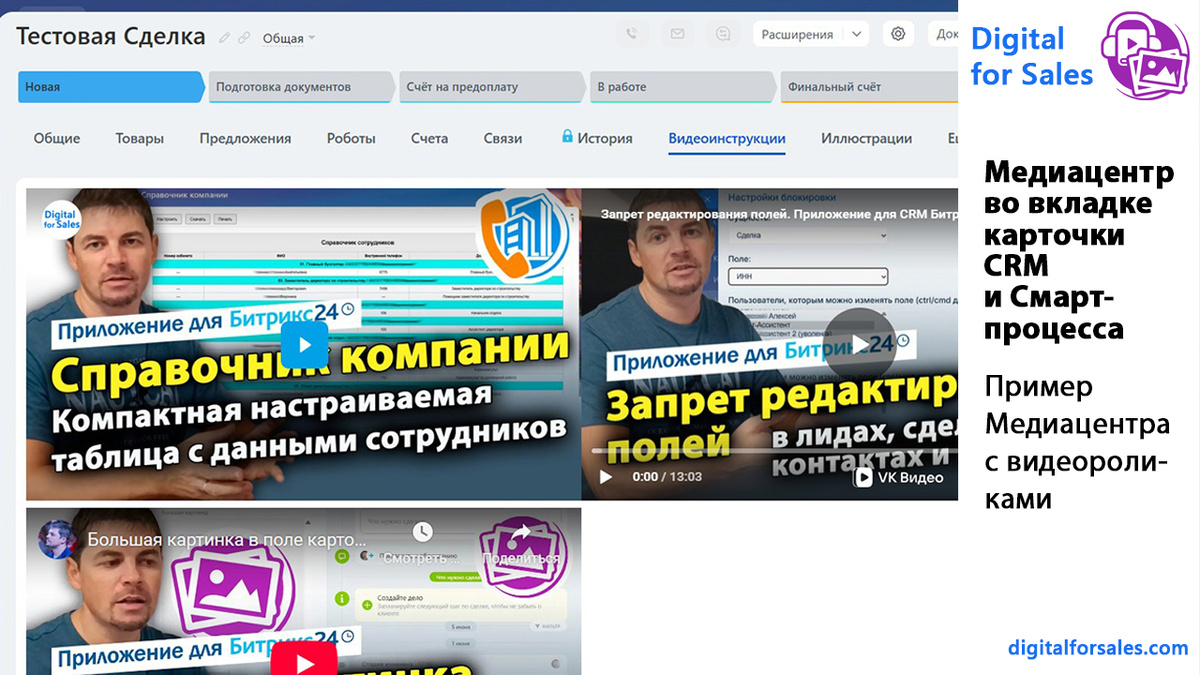The width and height of the screenshot is (1200, 675).
Task: Click the lock icon next to История
Action: (567, 138)
